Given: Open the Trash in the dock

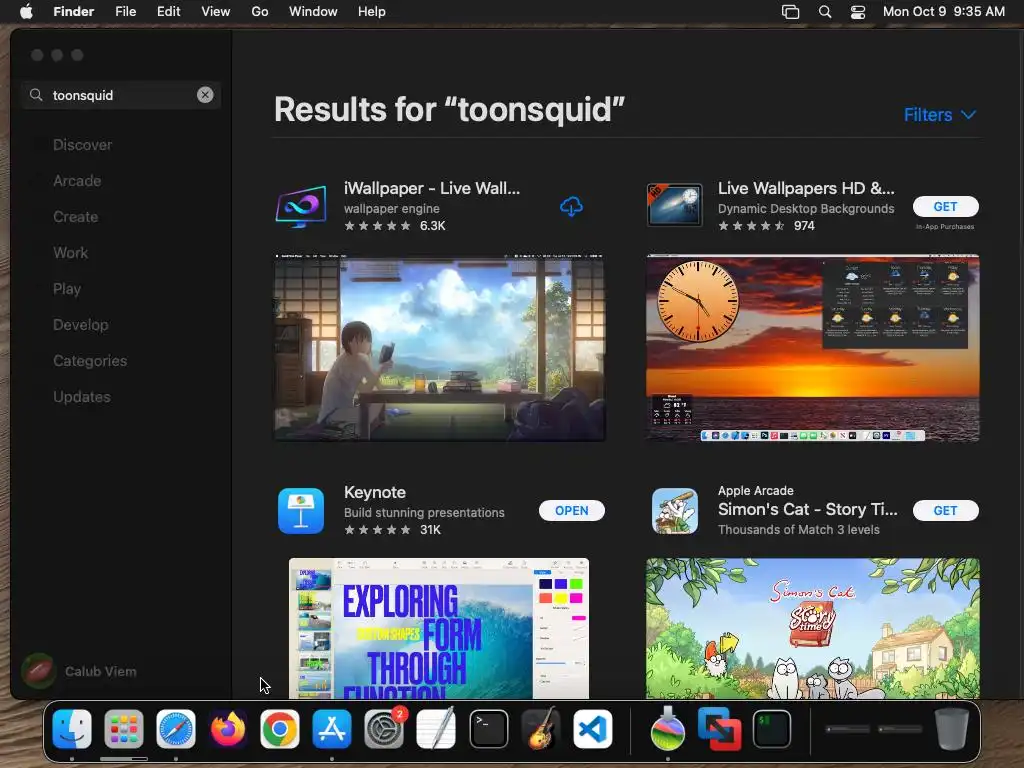Looking at the screenshot, I should [952, 729].
